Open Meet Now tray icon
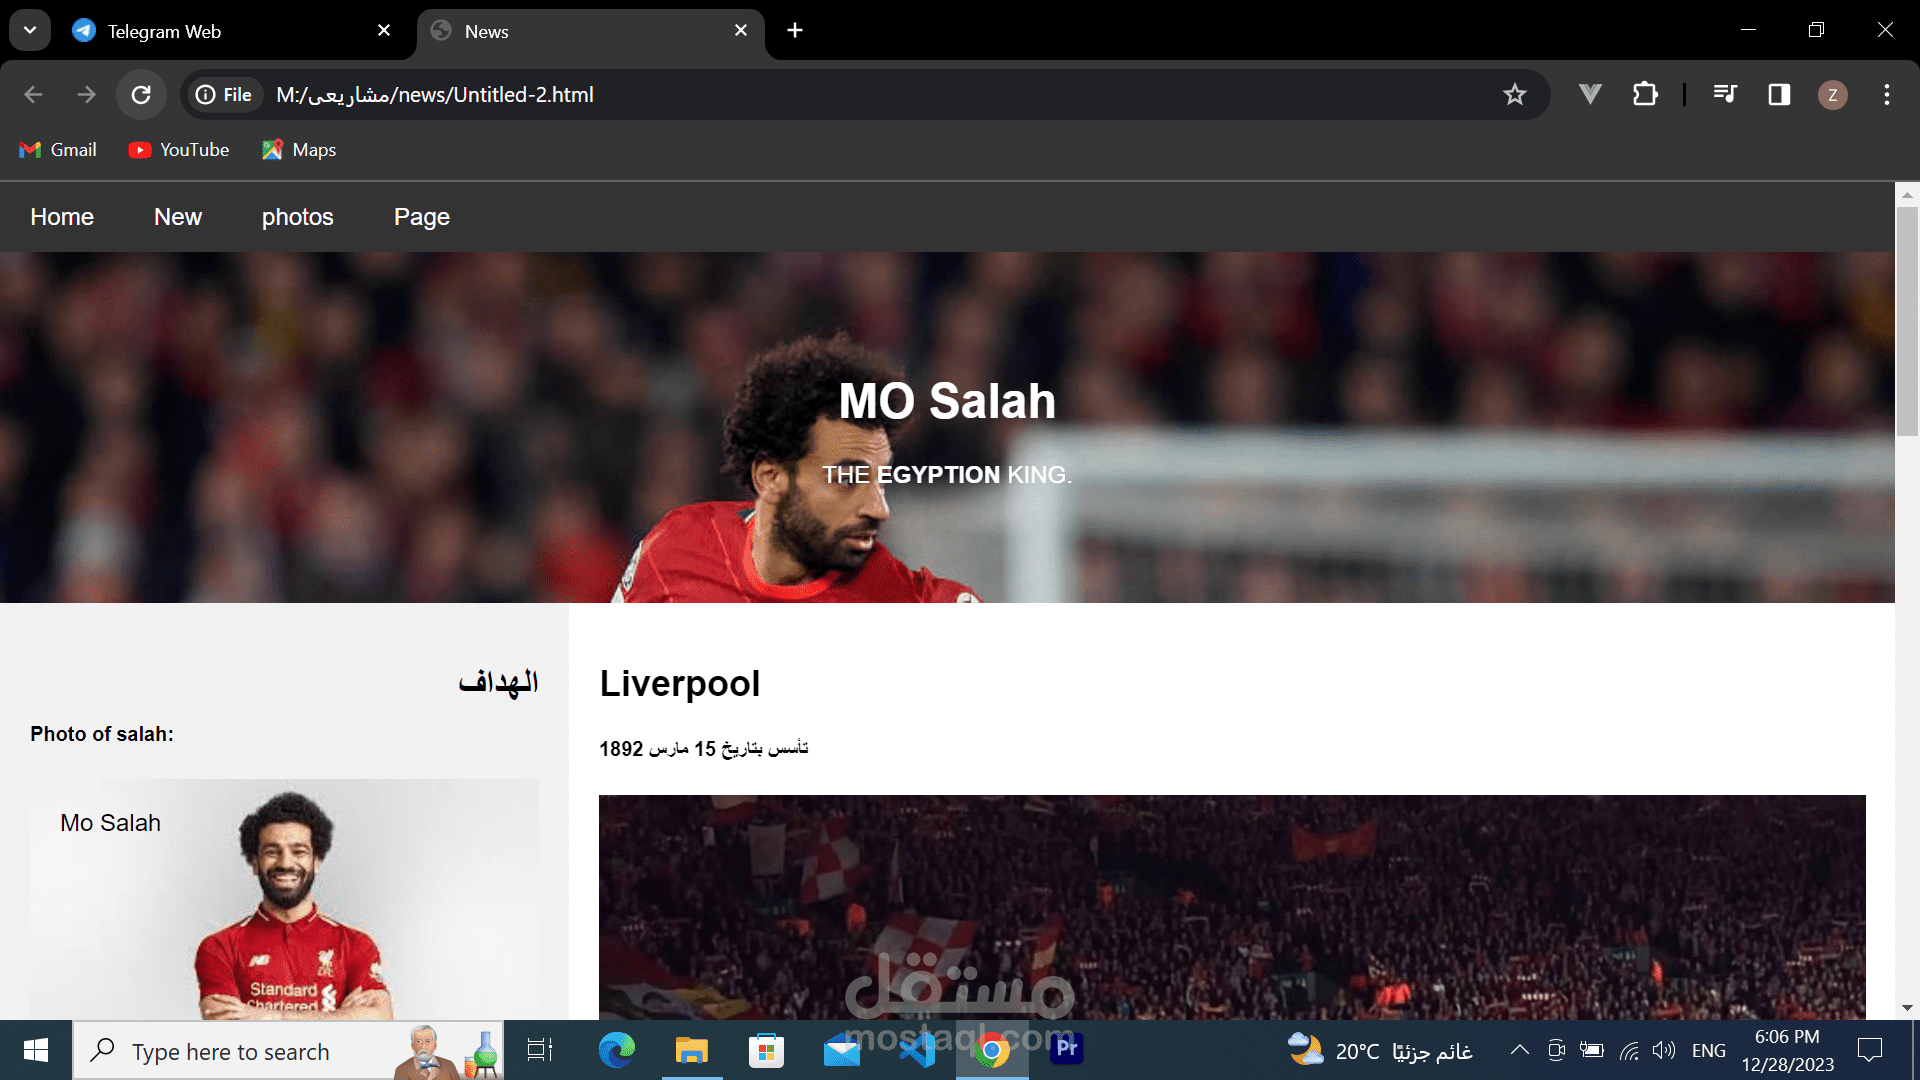 [x=1556, y=1050]
